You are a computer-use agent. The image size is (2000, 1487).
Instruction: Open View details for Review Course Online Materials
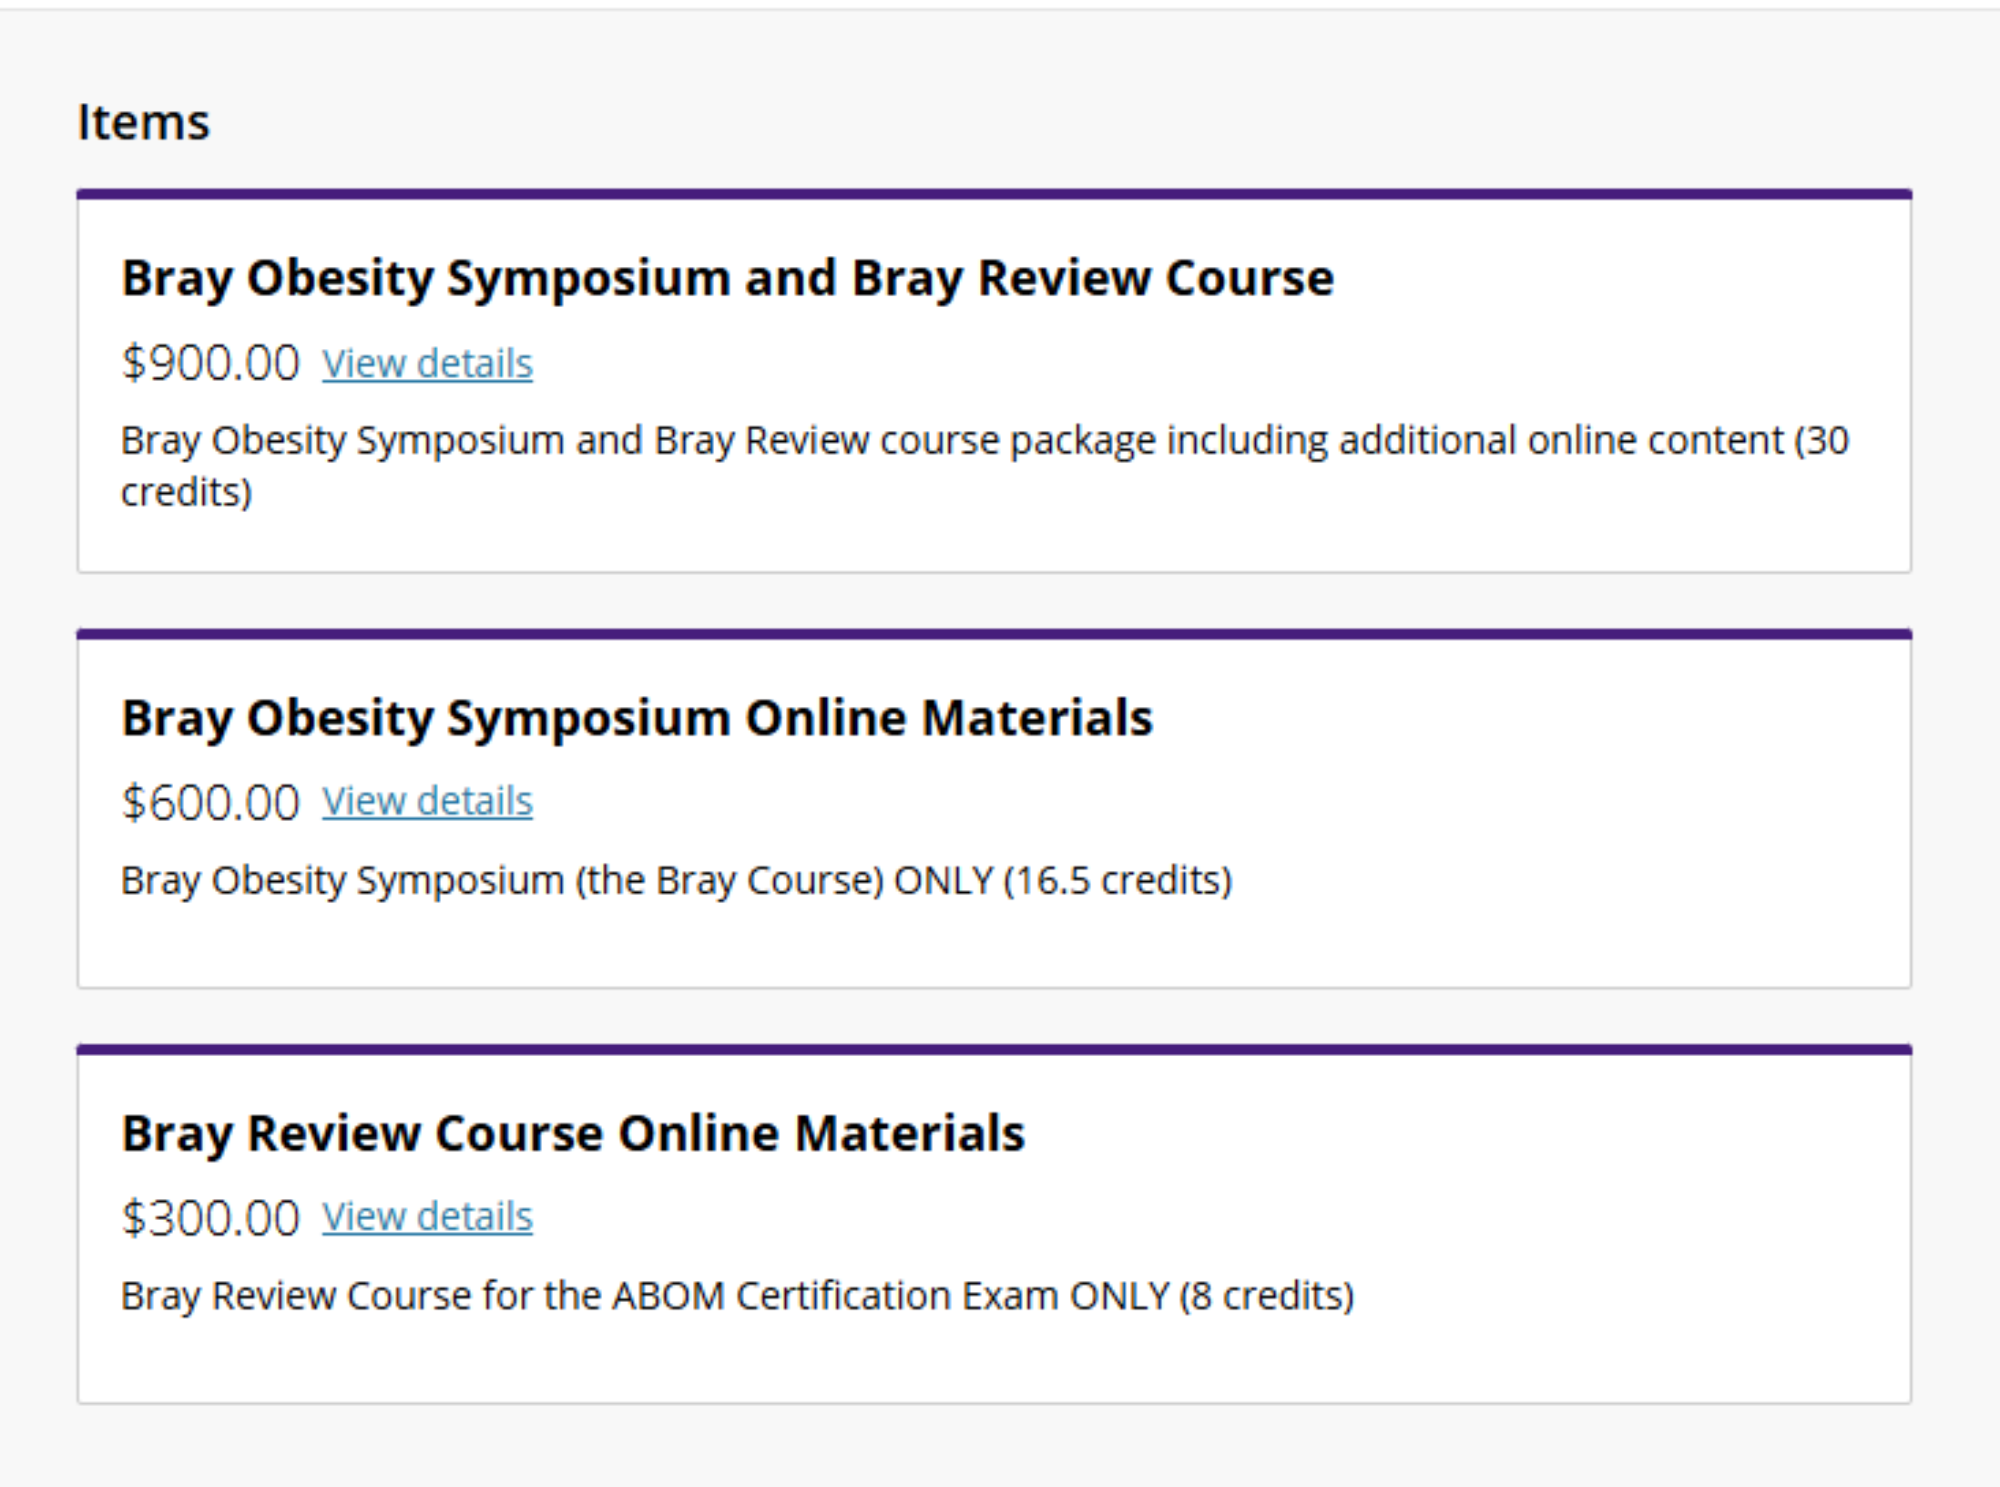point(427,1217)
